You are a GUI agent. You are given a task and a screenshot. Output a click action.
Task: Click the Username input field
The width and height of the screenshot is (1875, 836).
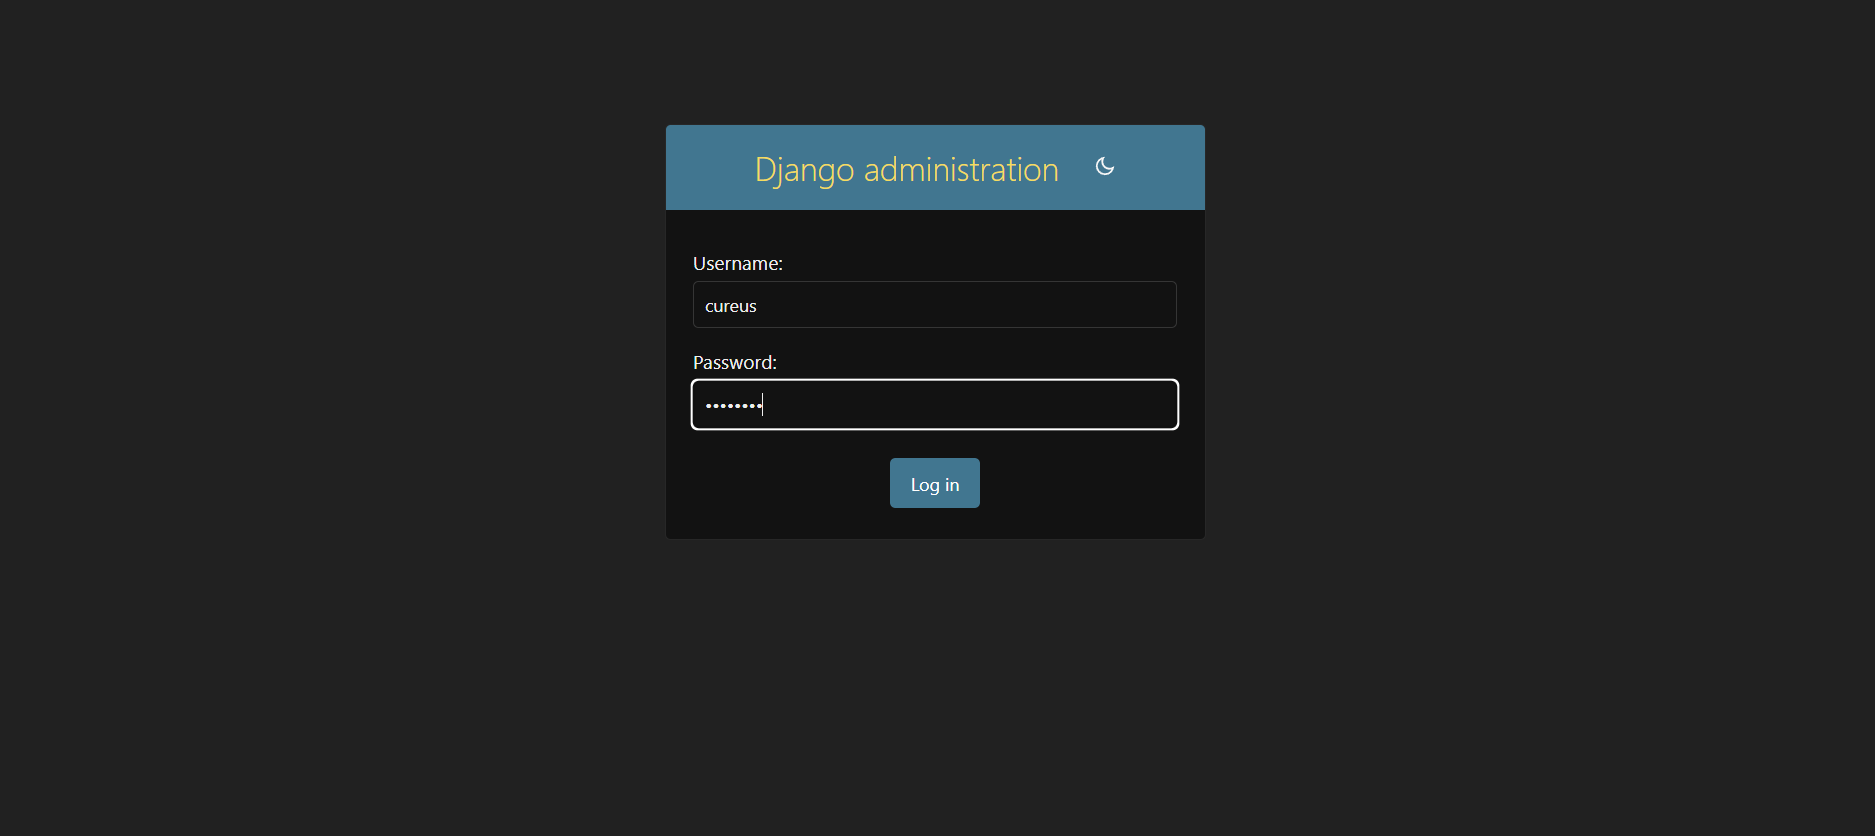tap(934, 304)
